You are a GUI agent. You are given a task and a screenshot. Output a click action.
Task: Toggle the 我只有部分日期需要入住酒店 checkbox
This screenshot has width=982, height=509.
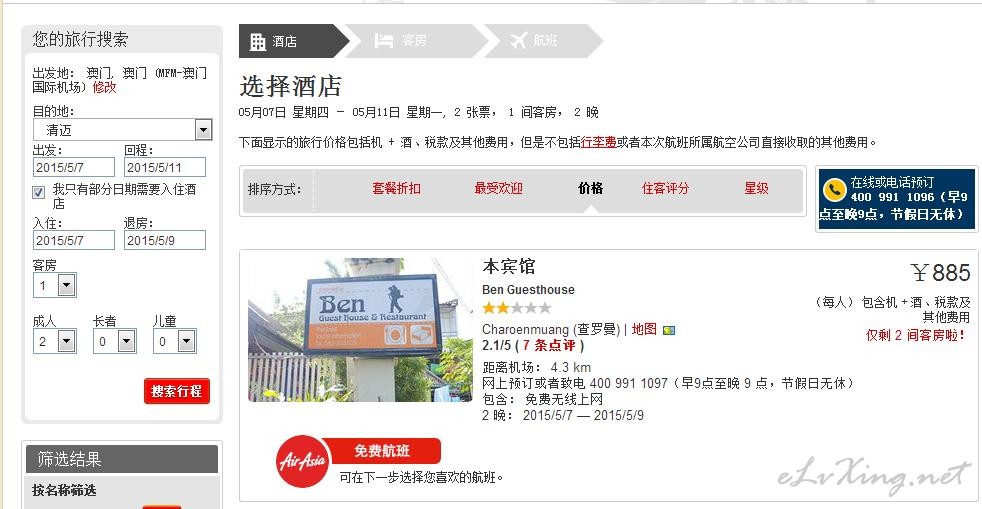(39, 192)
